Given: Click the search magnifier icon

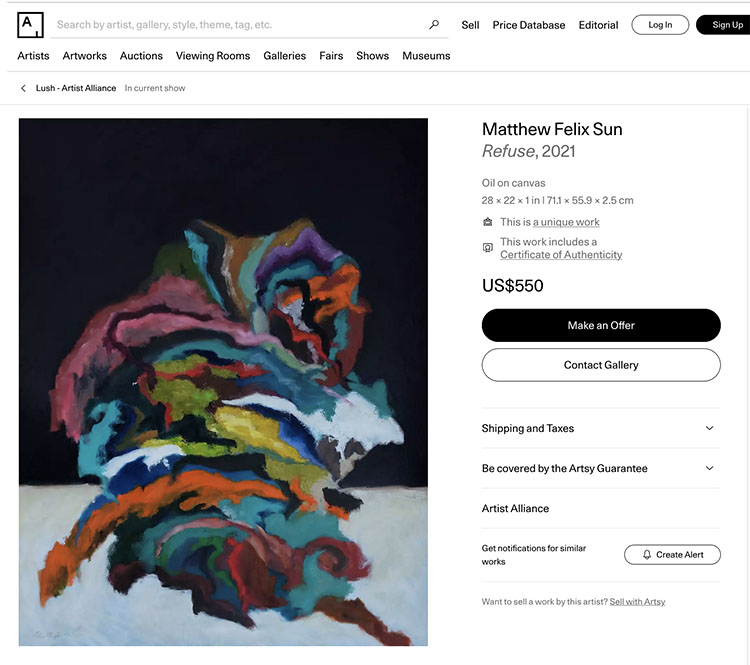Looking at the screenshot, I should tap(434, 25).
